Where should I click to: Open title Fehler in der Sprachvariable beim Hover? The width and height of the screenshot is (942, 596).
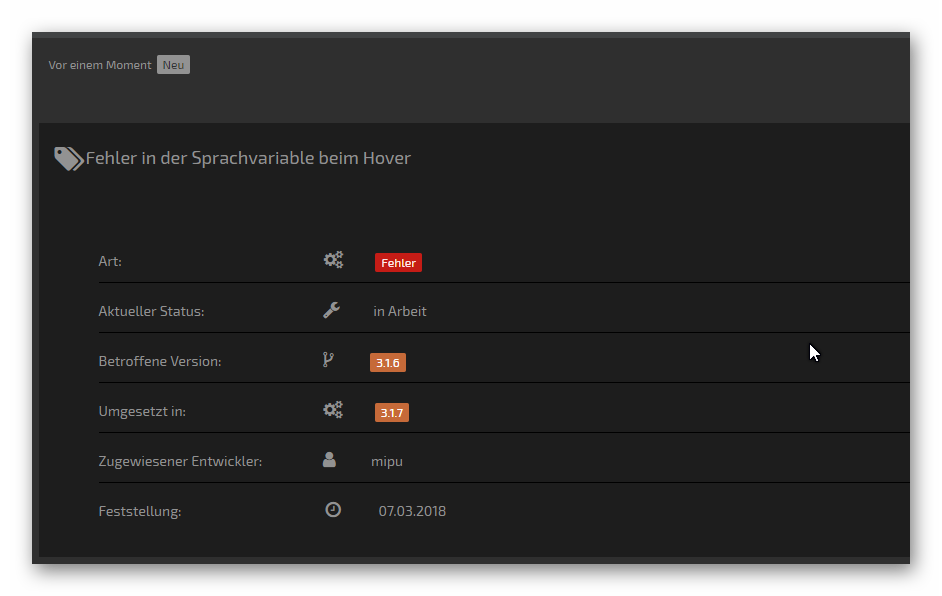tap(248, 158)
